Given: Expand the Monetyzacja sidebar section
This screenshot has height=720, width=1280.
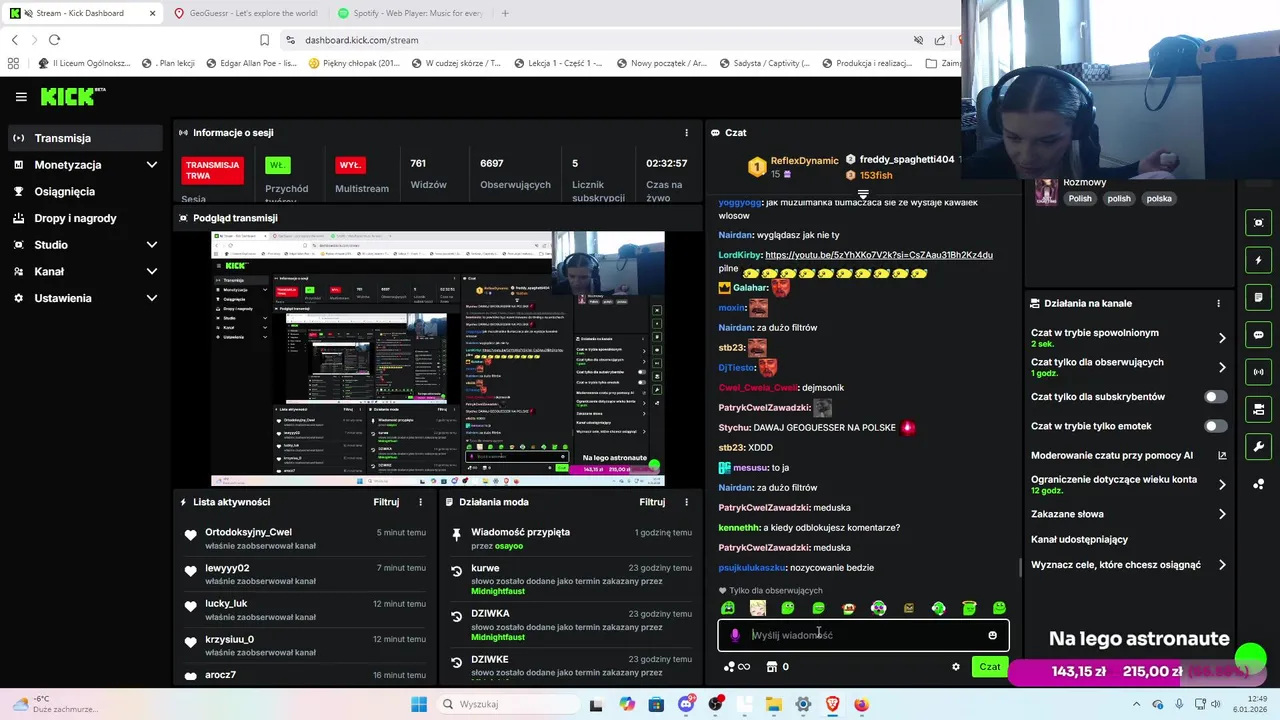Looking at the screenshot, I should pyautogui.click(x=84, y=165).
